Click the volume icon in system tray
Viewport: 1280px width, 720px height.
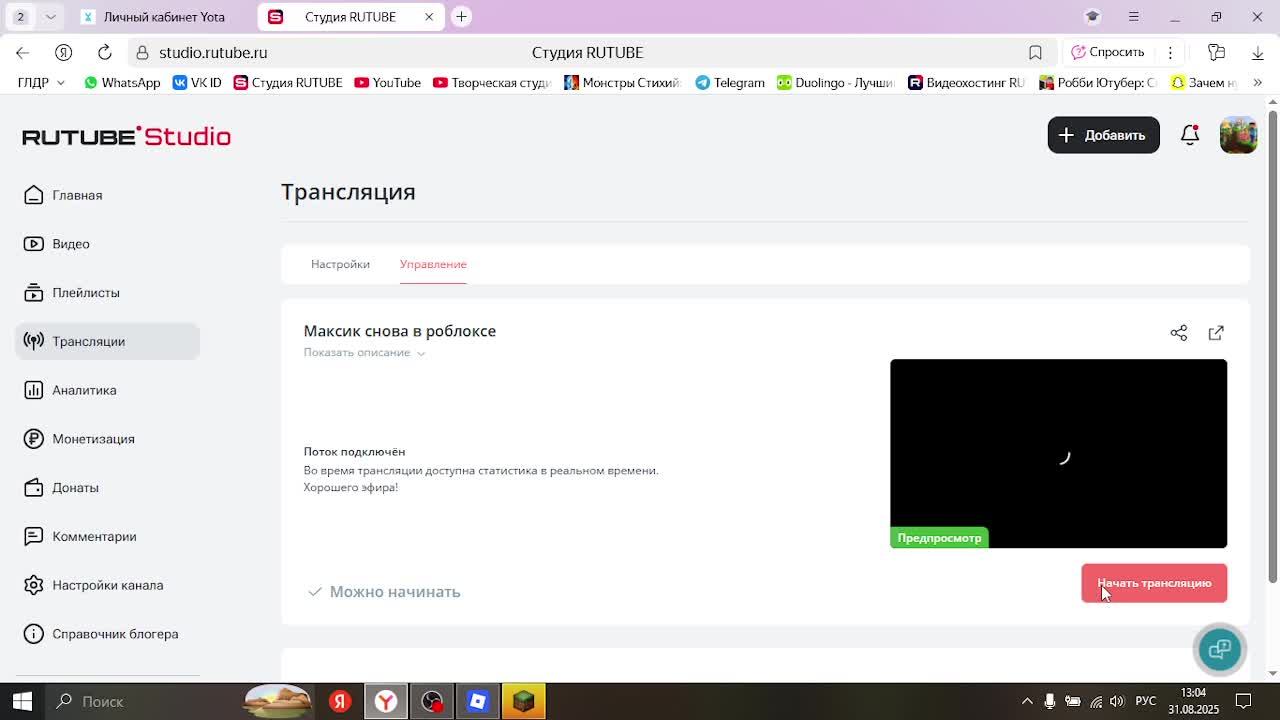1117,701
